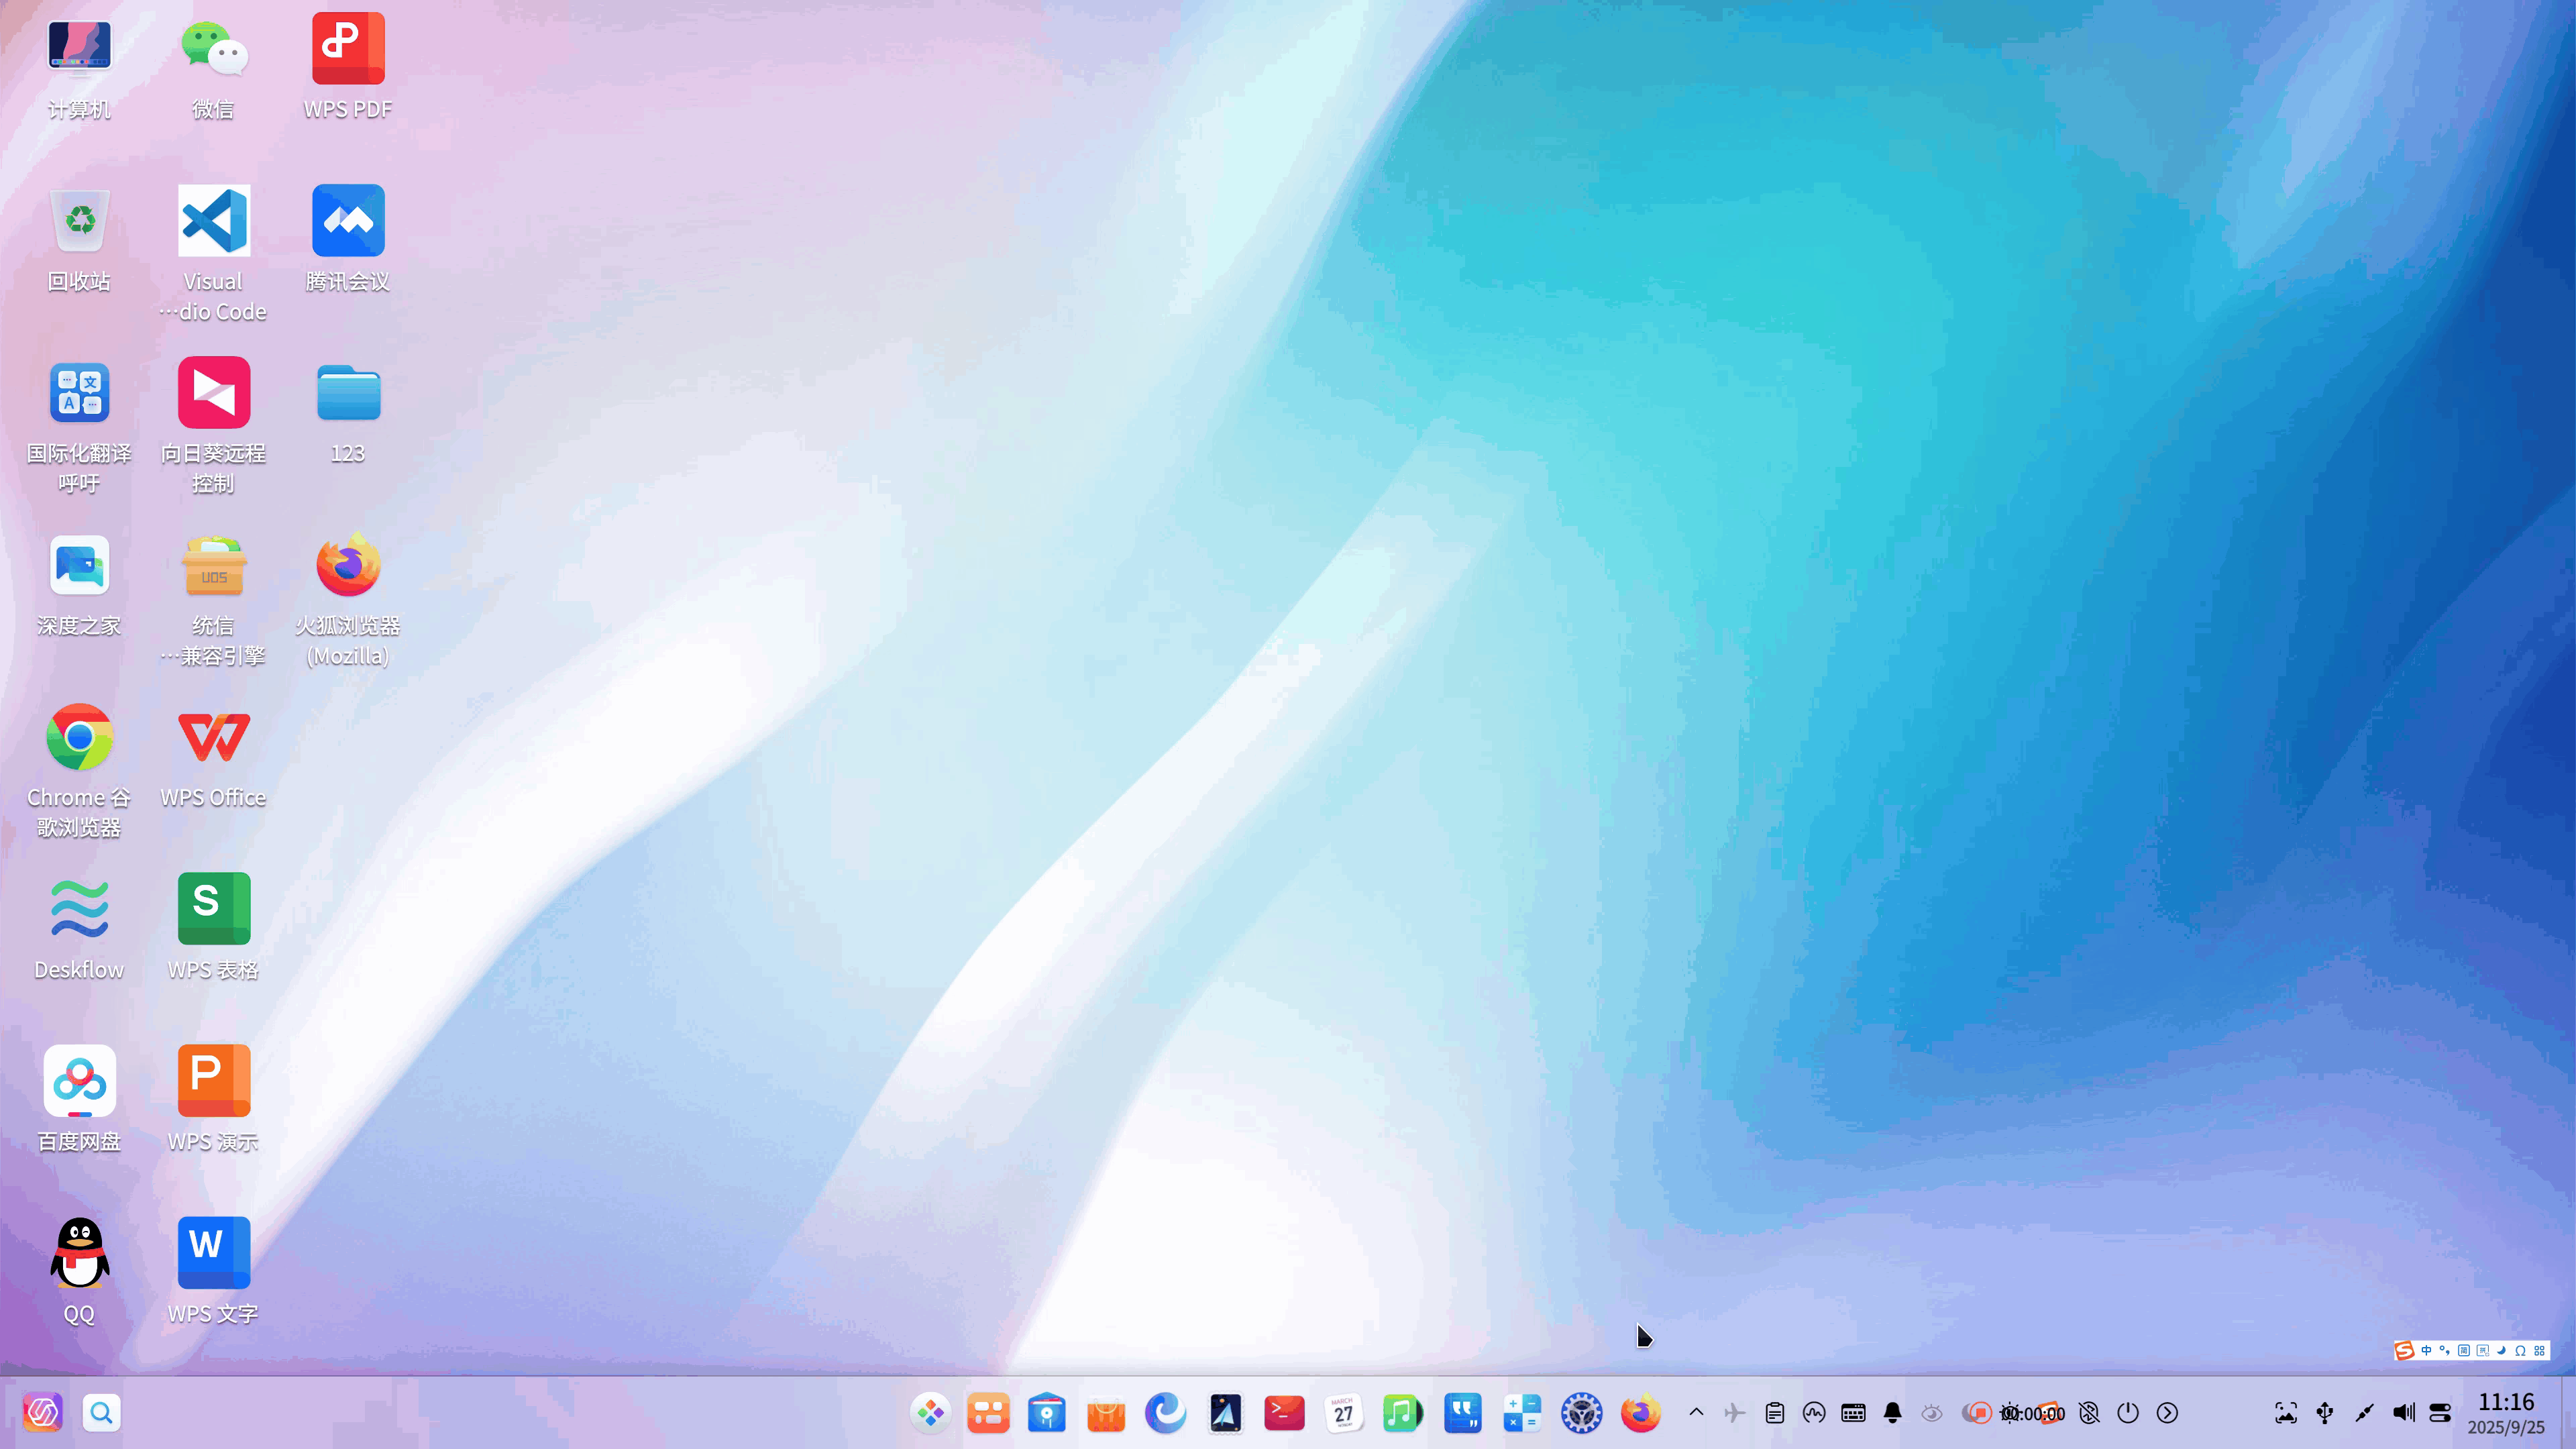The height and width of the screenshot is (1449, 2576).
Task: Open the launcher at taskbar left edge
Action: pyautogui.click(x=42, y=1413)
